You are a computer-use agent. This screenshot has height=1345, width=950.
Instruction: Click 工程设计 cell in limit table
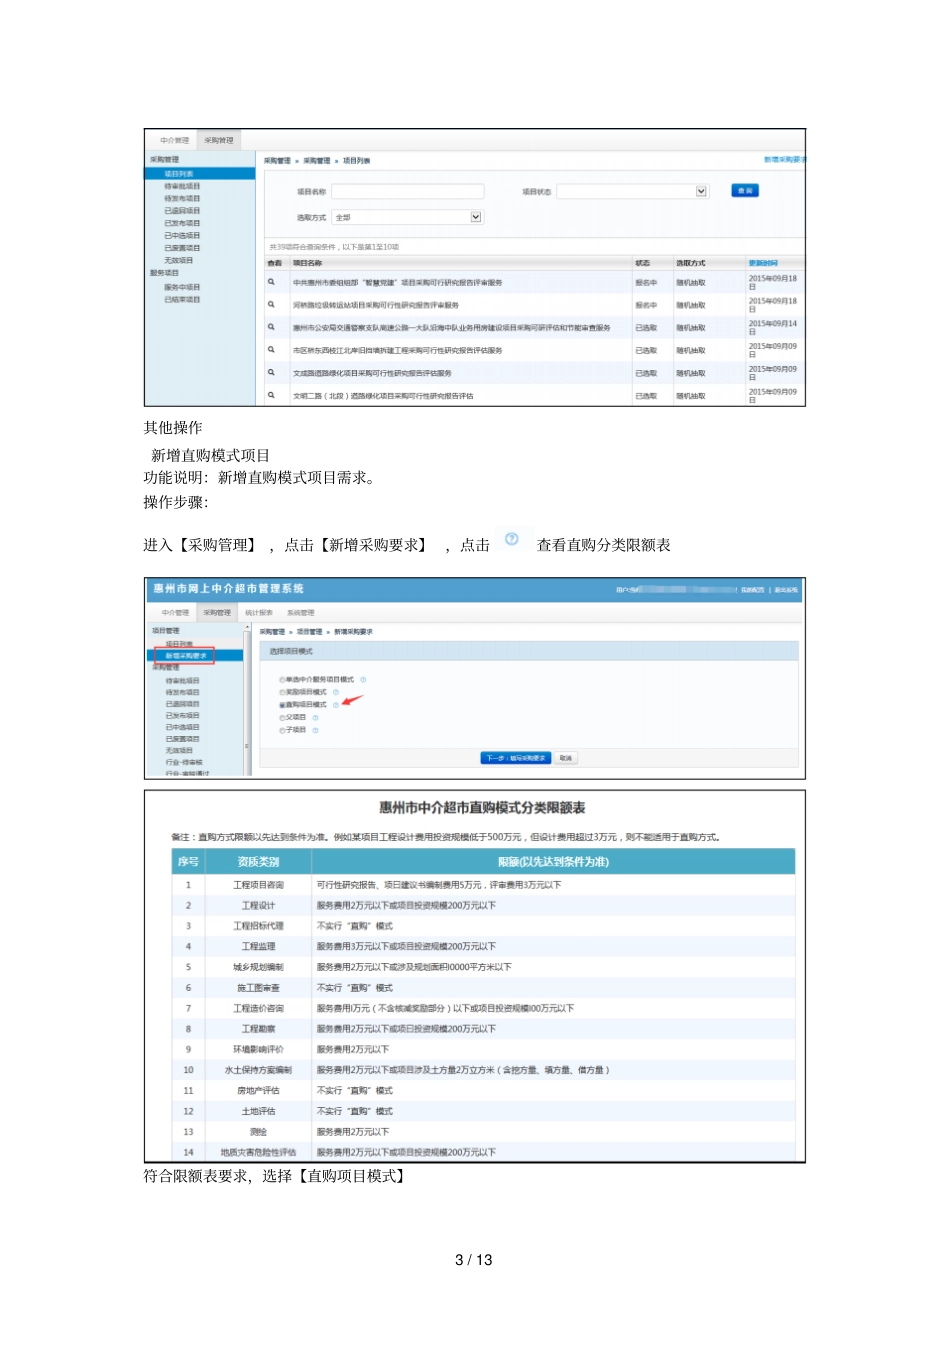[x=258, y=905]
